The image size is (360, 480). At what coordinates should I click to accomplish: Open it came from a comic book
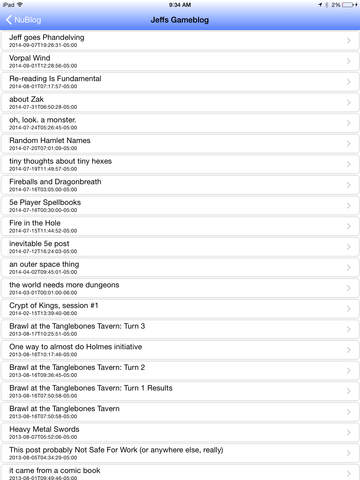(180, 473)
